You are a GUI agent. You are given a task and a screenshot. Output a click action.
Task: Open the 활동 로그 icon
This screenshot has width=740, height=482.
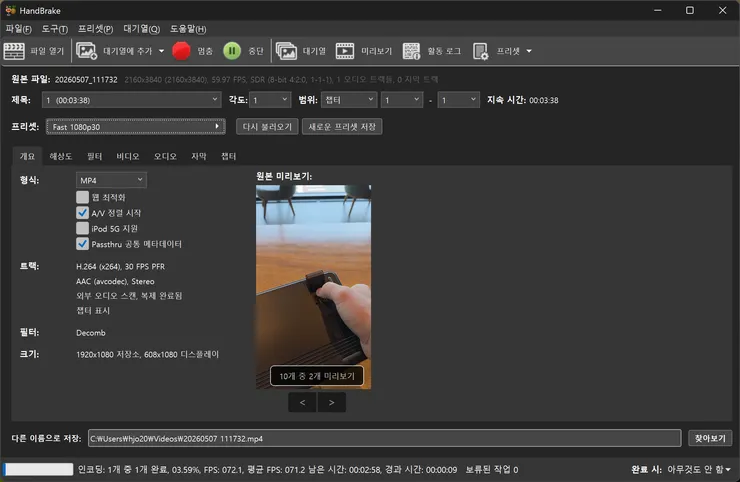(x=411, y=51)
